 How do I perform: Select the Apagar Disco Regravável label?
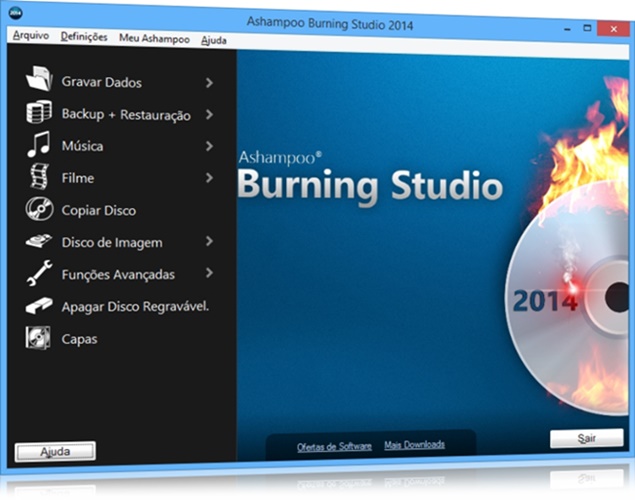(x=135, y=306)
